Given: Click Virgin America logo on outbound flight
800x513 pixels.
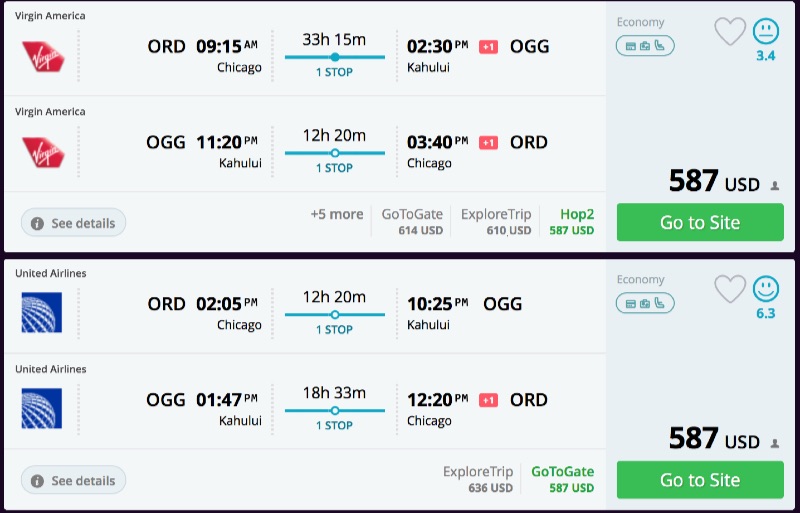Looking at the screenshot, I should click(x=43, y=56).
